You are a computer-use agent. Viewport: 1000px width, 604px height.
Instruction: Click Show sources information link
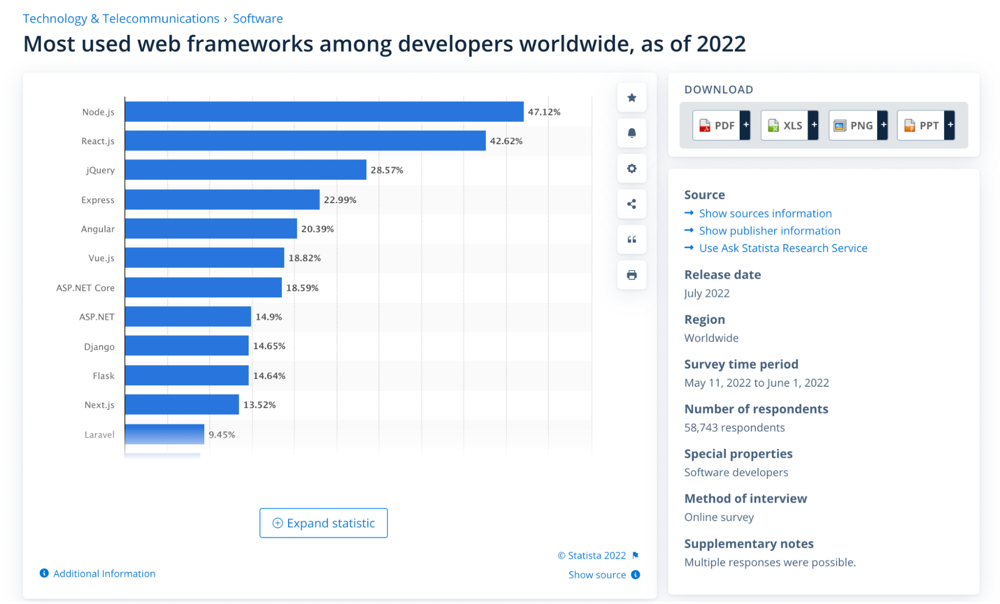coord(765,213)
